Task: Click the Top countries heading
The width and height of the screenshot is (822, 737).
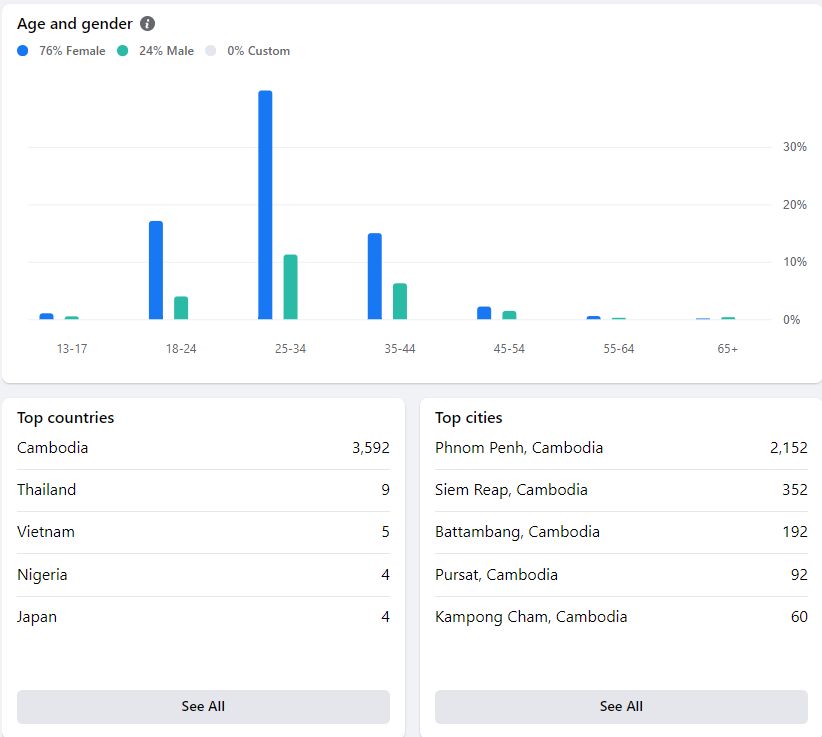Action: [66, 418]
